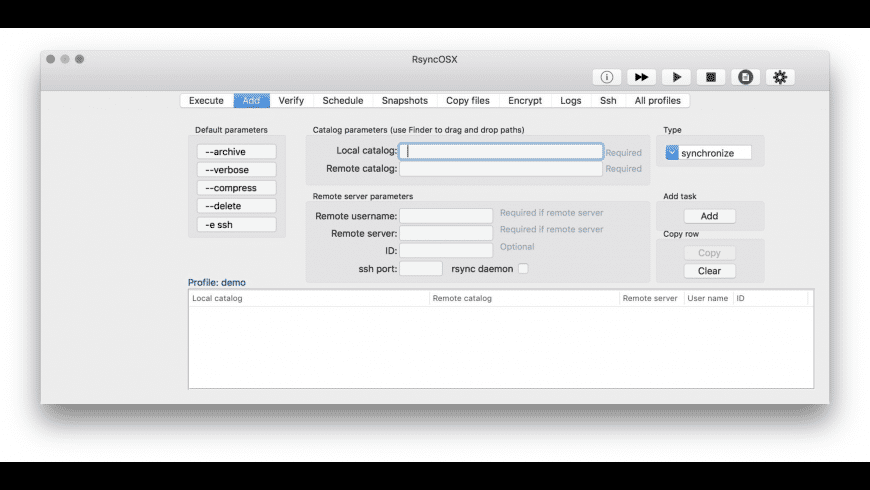
Task: Toggle the -e ssh parameter button
Action: click(236, 224)
